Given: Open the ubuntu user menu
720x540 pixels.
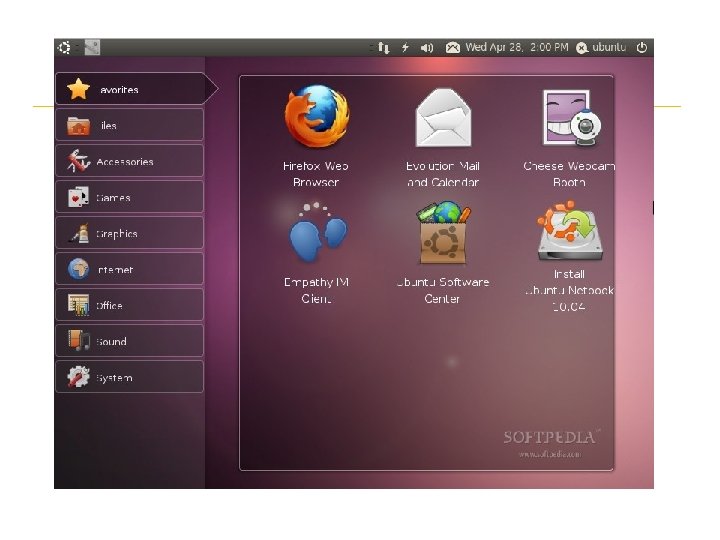Looking at the screenshot, I should click(x=601, y=47).
